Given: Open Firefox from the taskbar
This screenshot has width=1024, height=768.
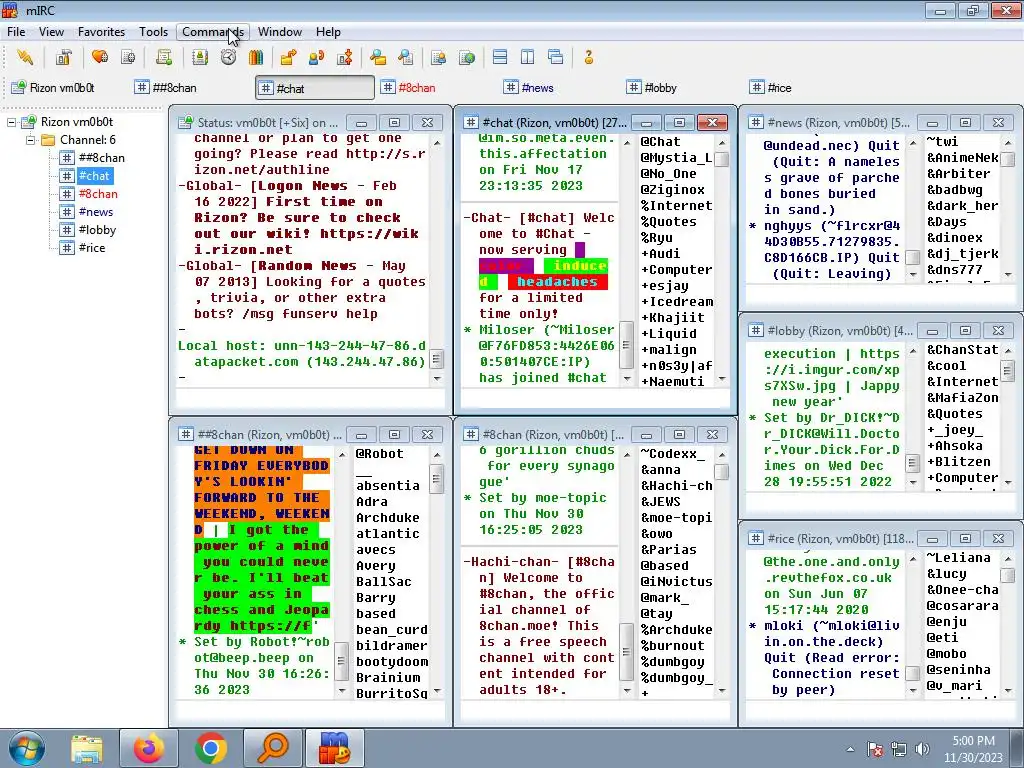Looking at the screenshot, I should pyautogui.click(x=149, y=748).
